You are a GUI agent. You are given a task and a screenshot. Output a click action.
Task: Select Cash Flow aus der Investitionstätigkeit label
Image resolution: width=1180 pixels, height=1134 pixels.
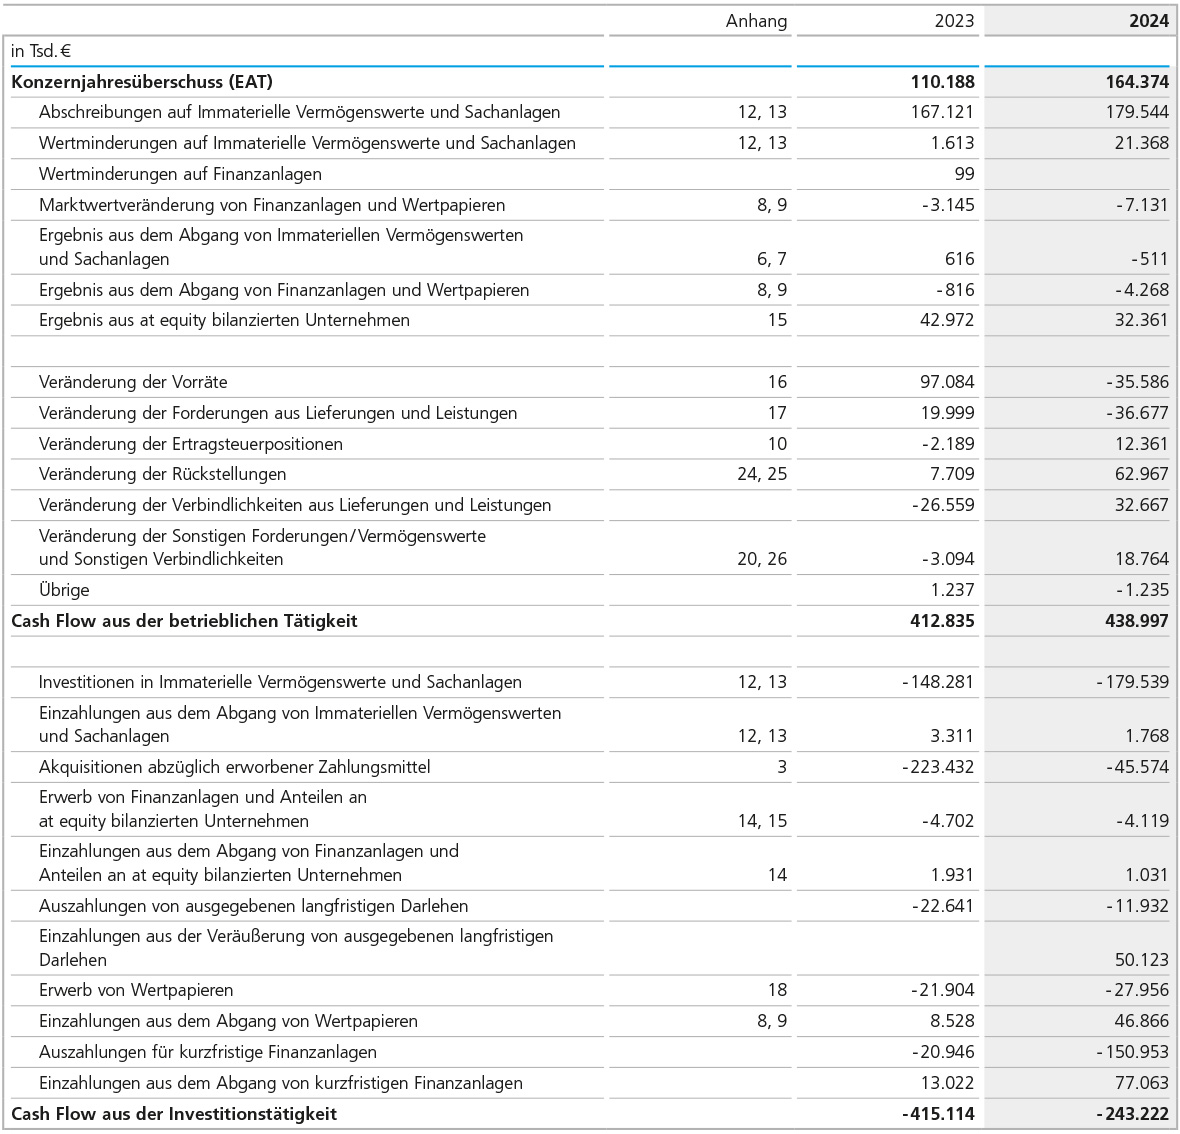point(174,1114)
